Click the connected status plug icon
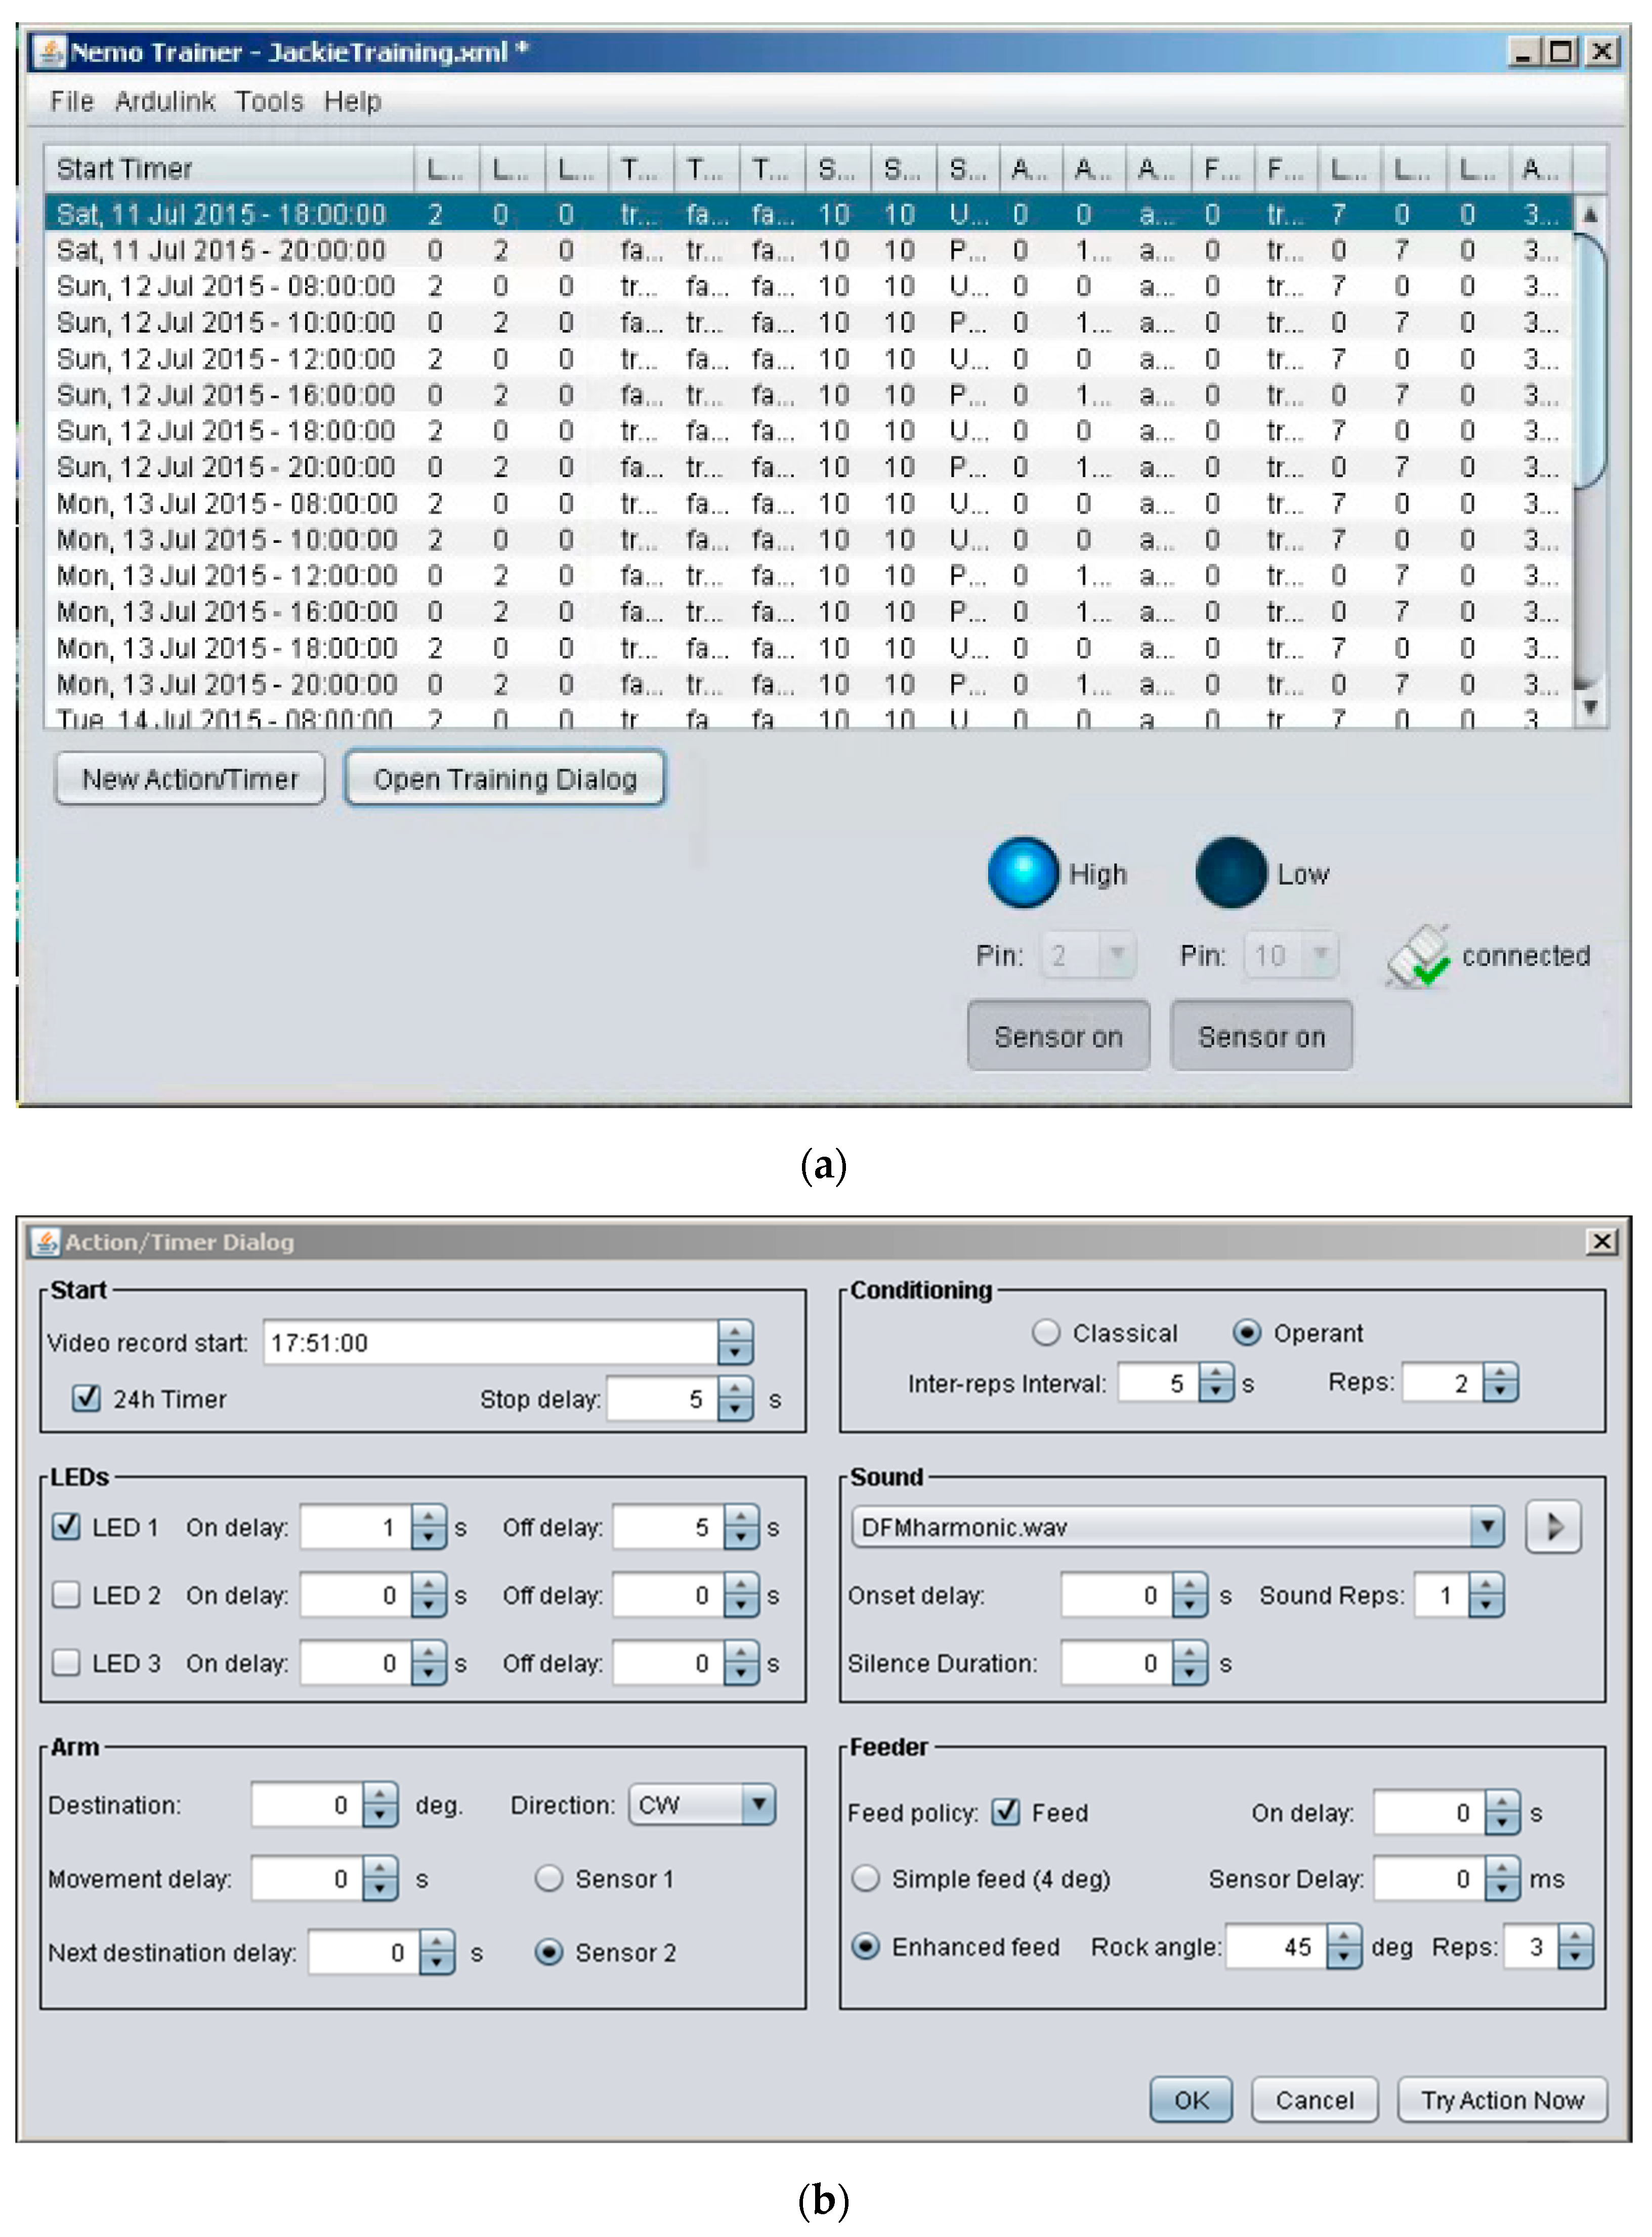 point(1418,956)
